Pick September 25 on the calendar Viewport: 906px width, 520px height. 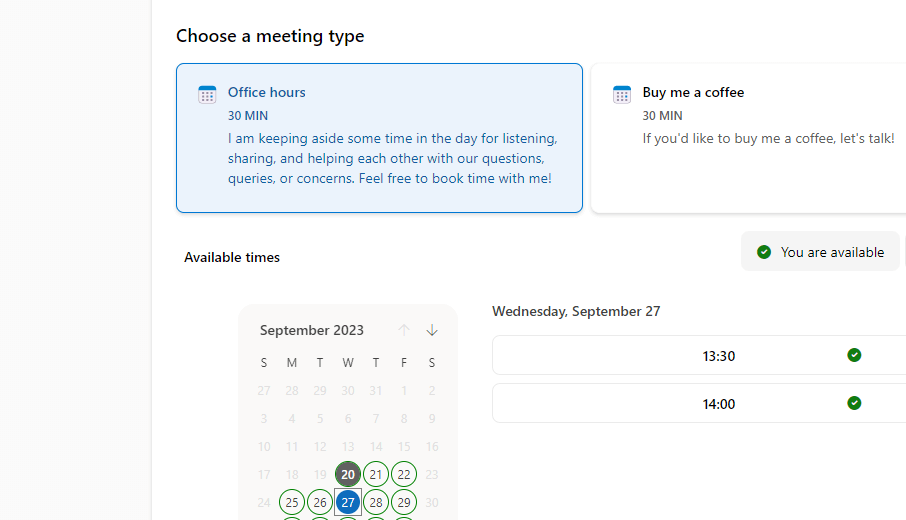[x=292, y=502]
